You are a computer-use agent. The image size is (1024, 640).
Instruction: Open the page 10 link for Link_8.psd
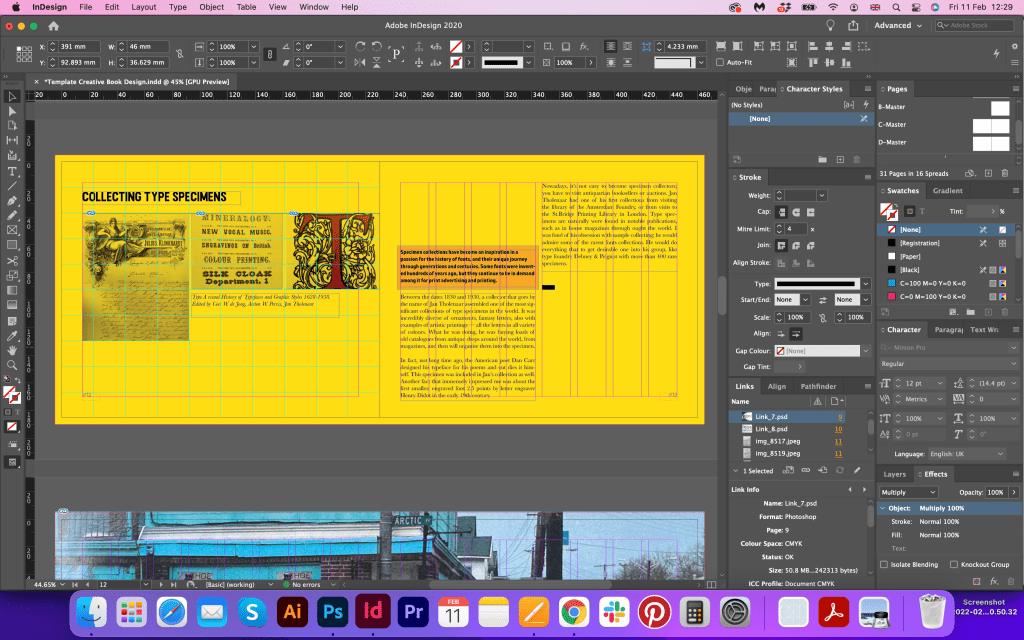pos(838,429)
